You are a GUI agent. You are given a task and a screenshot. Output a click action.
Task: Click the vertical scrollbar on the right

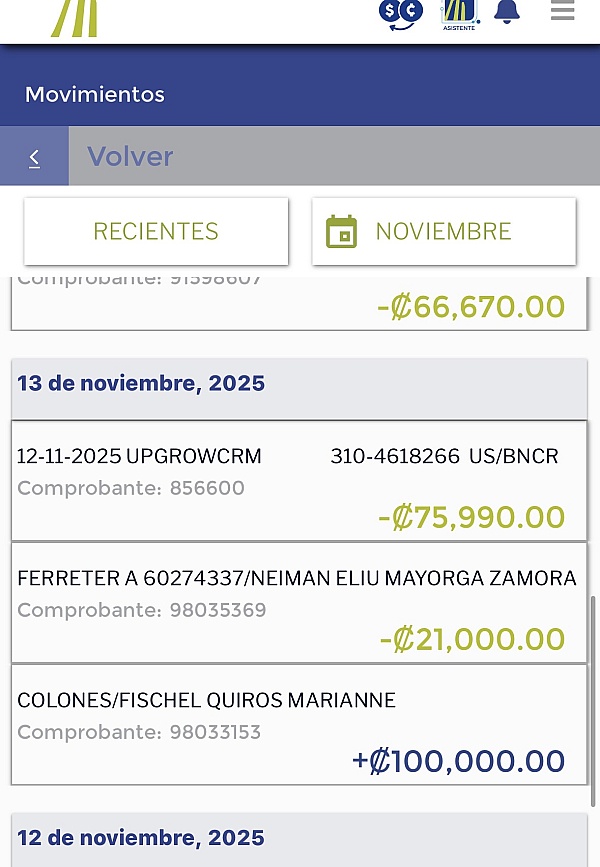(x=596, y=700)
